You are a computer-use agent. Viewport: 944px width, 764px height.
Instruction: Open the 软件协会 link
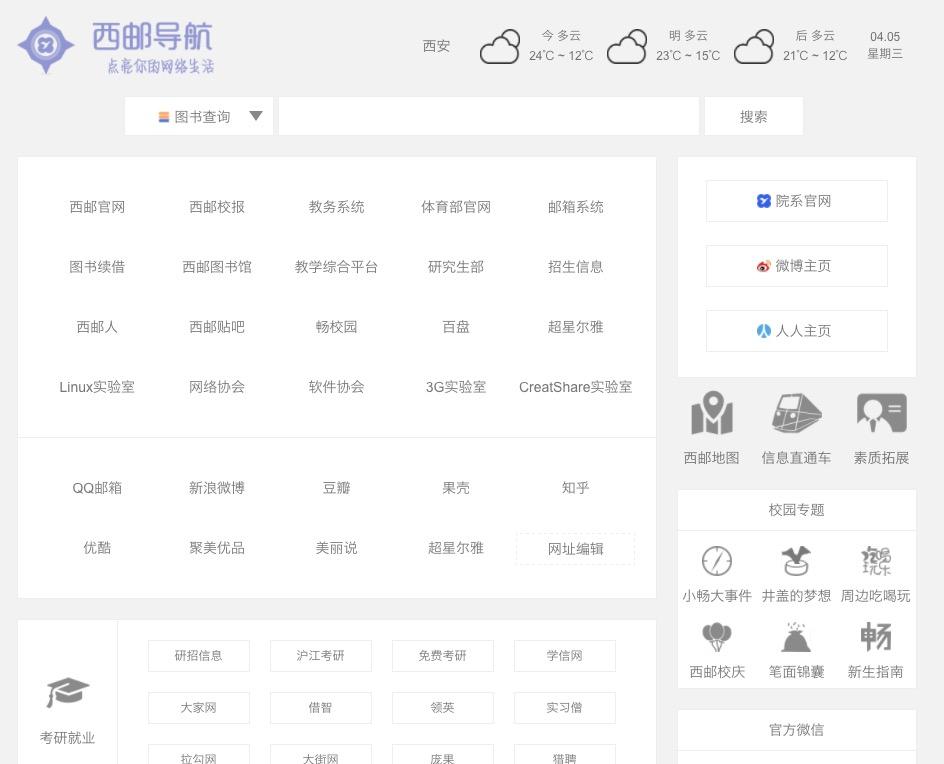point(337,387)
